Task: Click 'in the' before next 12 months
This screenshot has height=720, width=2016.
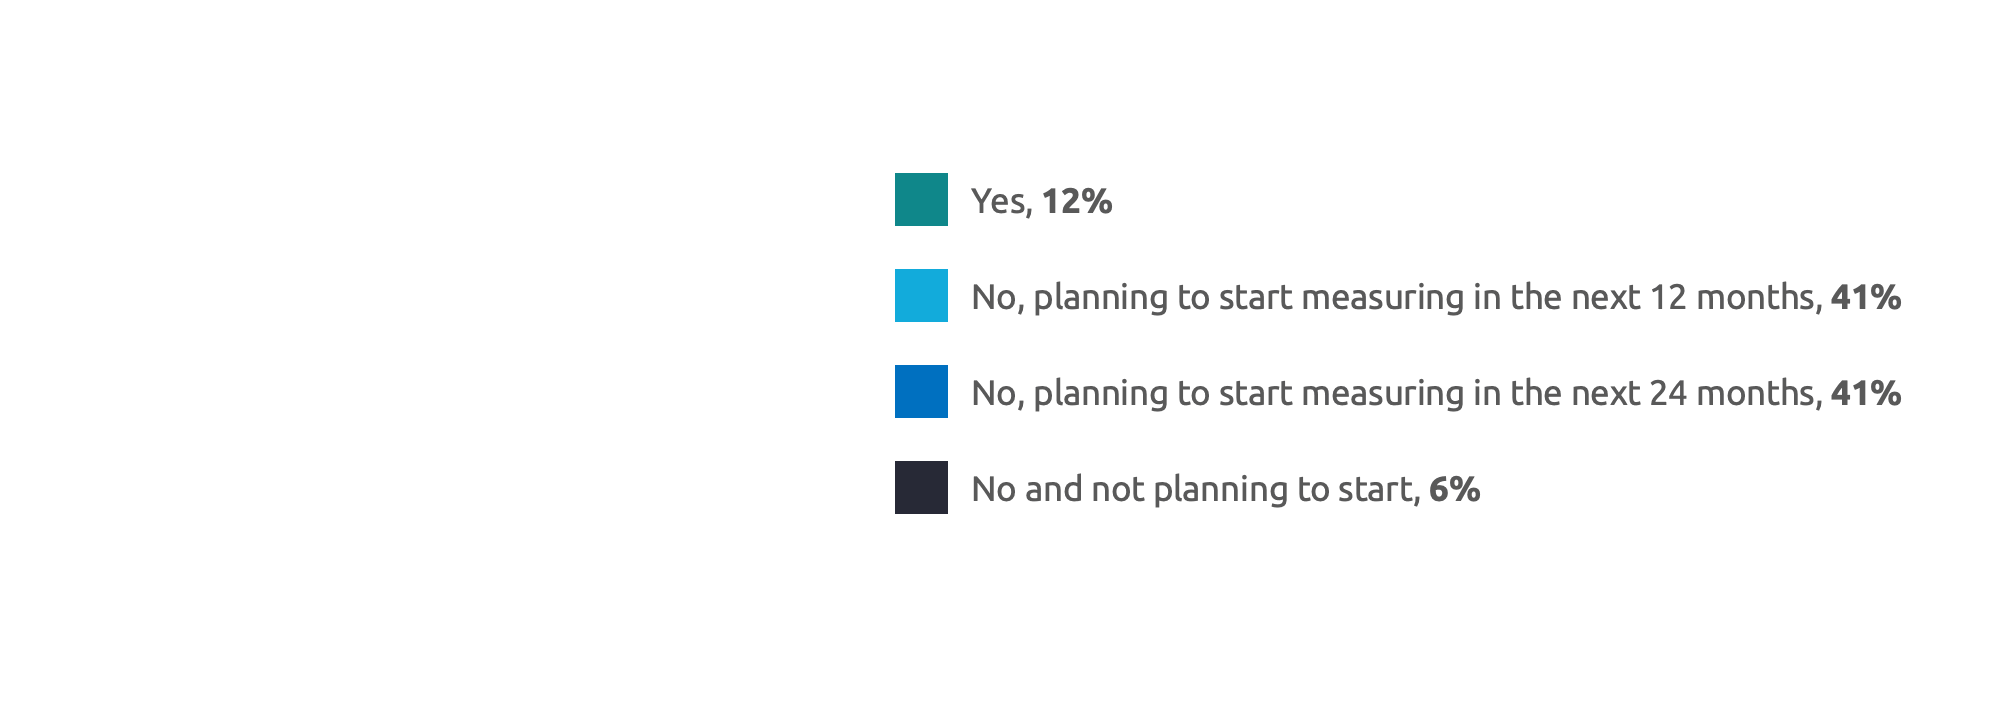Action: 1518,297
